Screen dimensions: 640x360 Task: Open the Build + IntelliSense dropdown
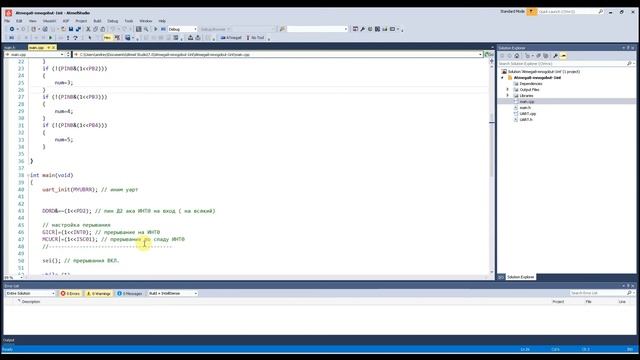pos(173,293)
